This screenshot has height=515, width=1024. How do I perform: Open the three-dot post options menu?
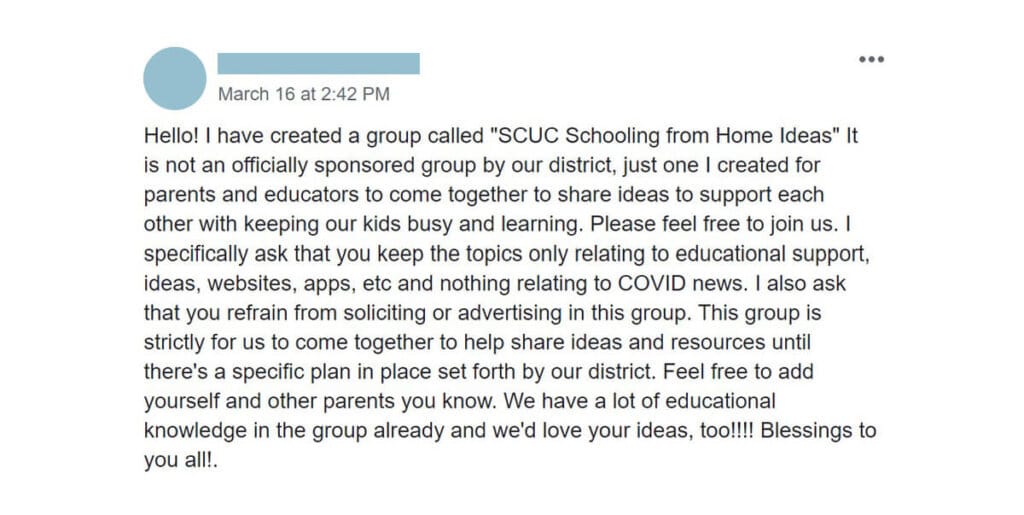[871, 59]
